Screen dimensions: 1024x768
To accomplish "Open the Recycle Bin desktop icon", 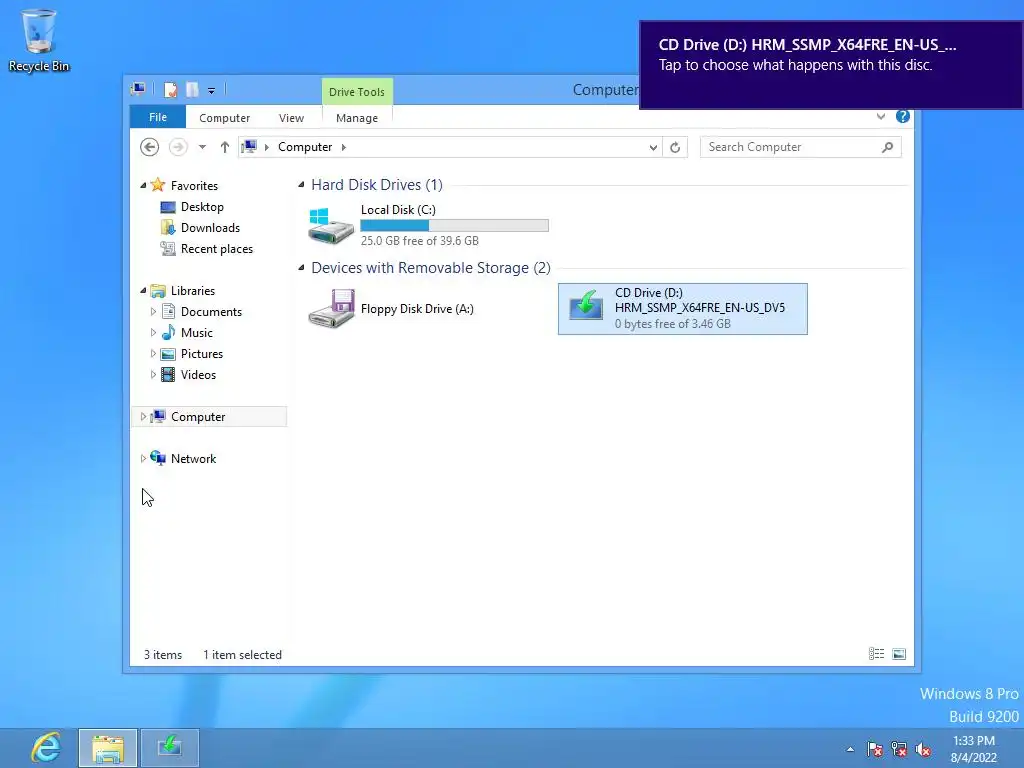I will (x=39, y=39).
